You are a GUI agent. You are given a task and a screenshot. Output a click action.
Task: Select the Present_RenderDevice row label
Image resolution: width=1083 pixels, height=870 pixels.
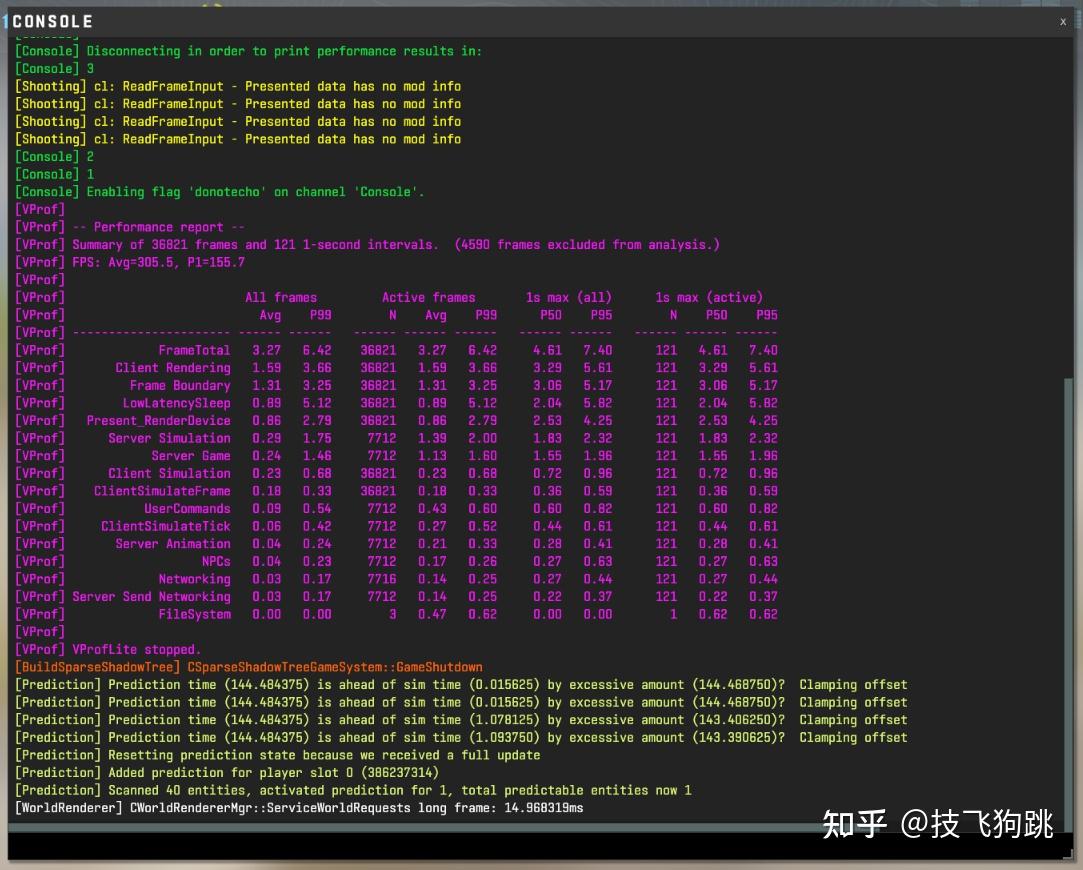click(x=158, y=420)
